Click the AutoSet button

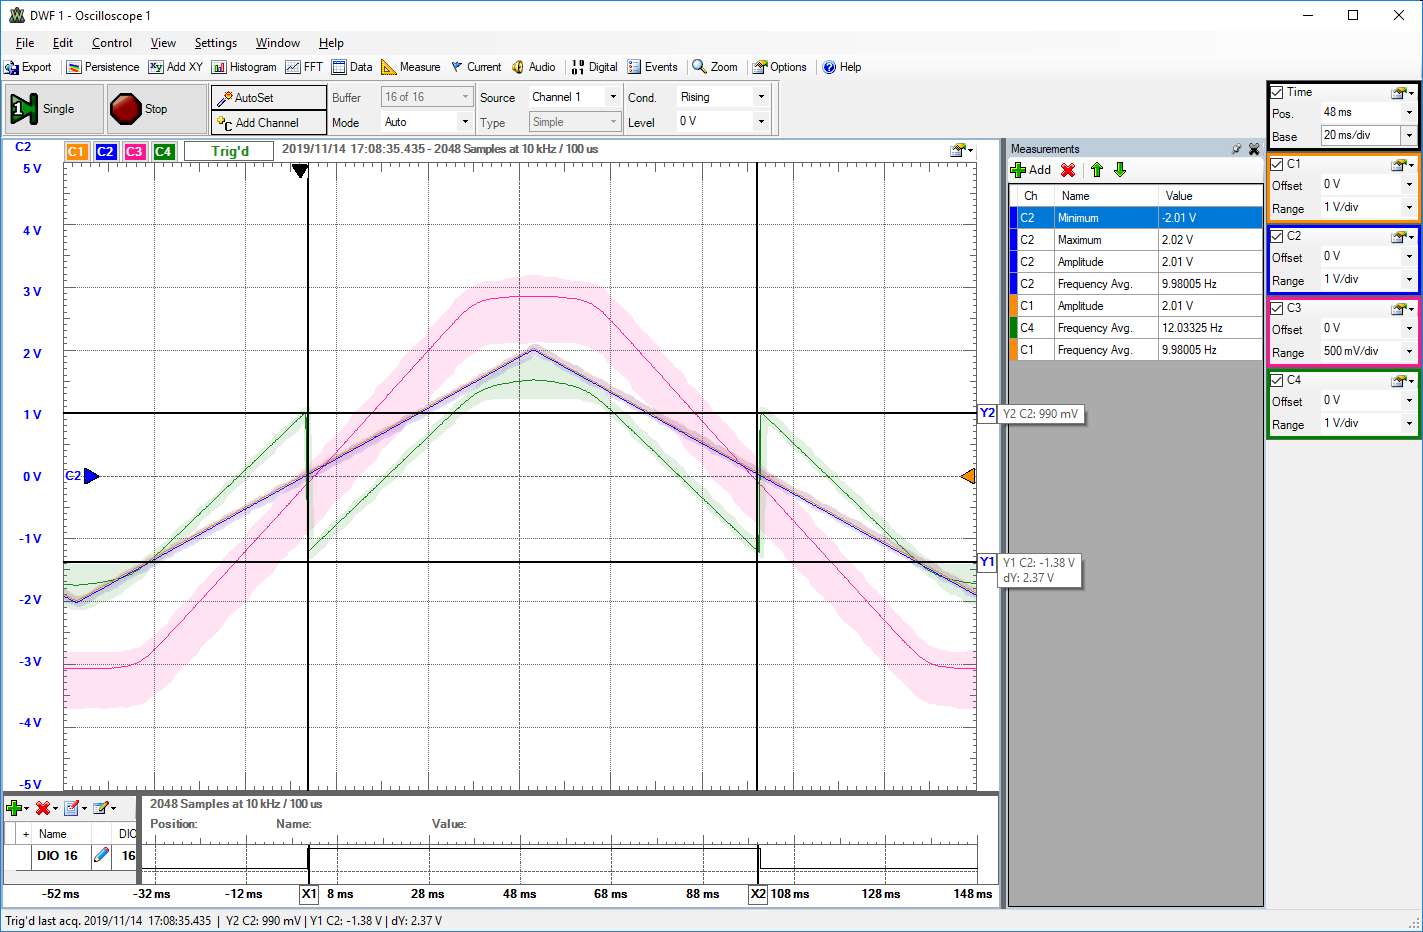coord(269,97)
